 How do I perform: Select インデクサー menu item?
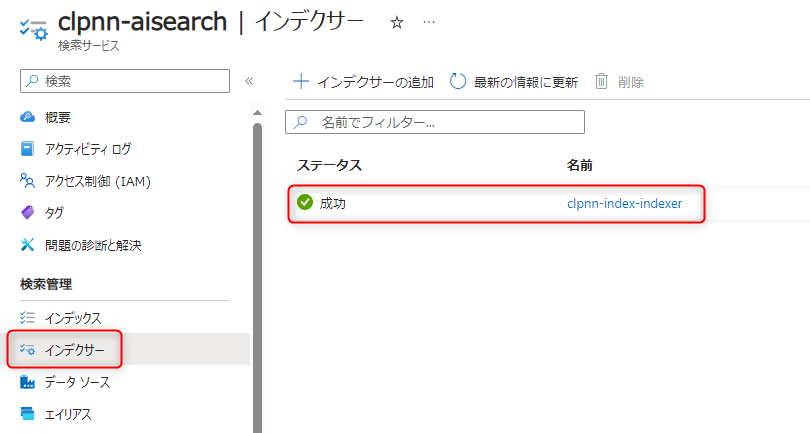(74, 350)
